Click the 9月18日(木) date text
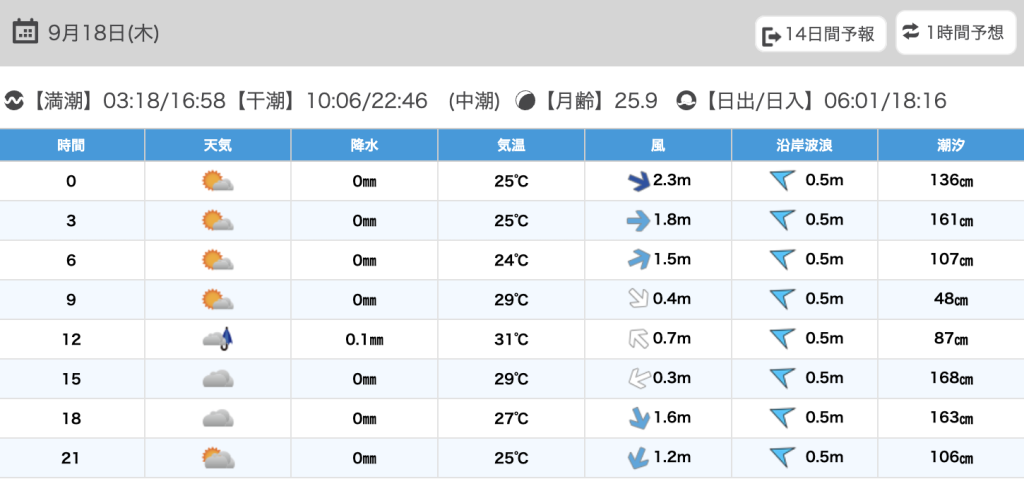Viewport: 1024px width, 479px height. pos(103,33)
